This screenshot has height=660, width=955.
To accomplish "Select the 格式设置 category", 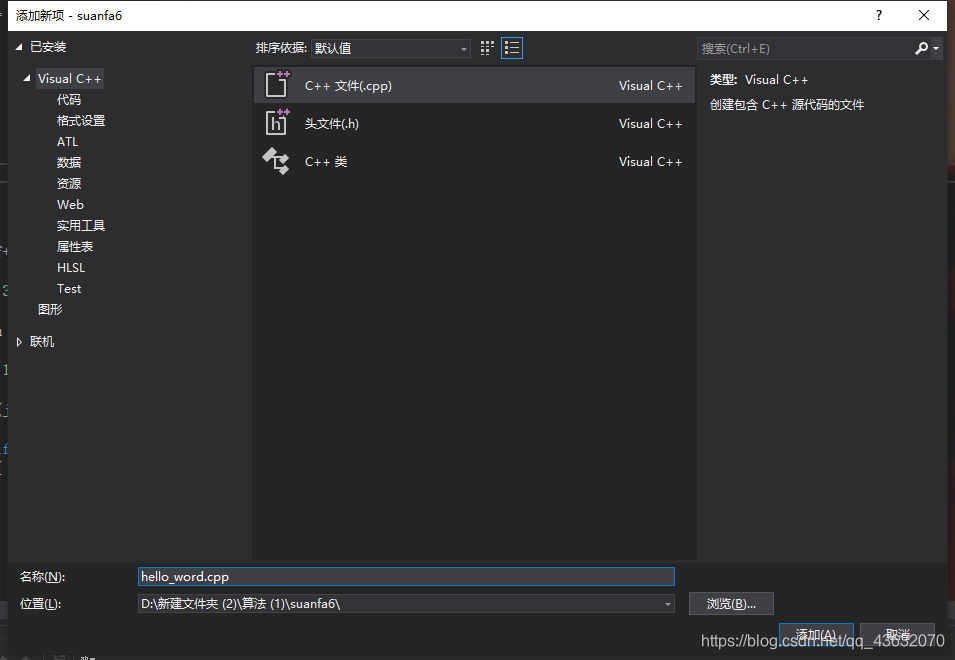I will click(81, 121).
